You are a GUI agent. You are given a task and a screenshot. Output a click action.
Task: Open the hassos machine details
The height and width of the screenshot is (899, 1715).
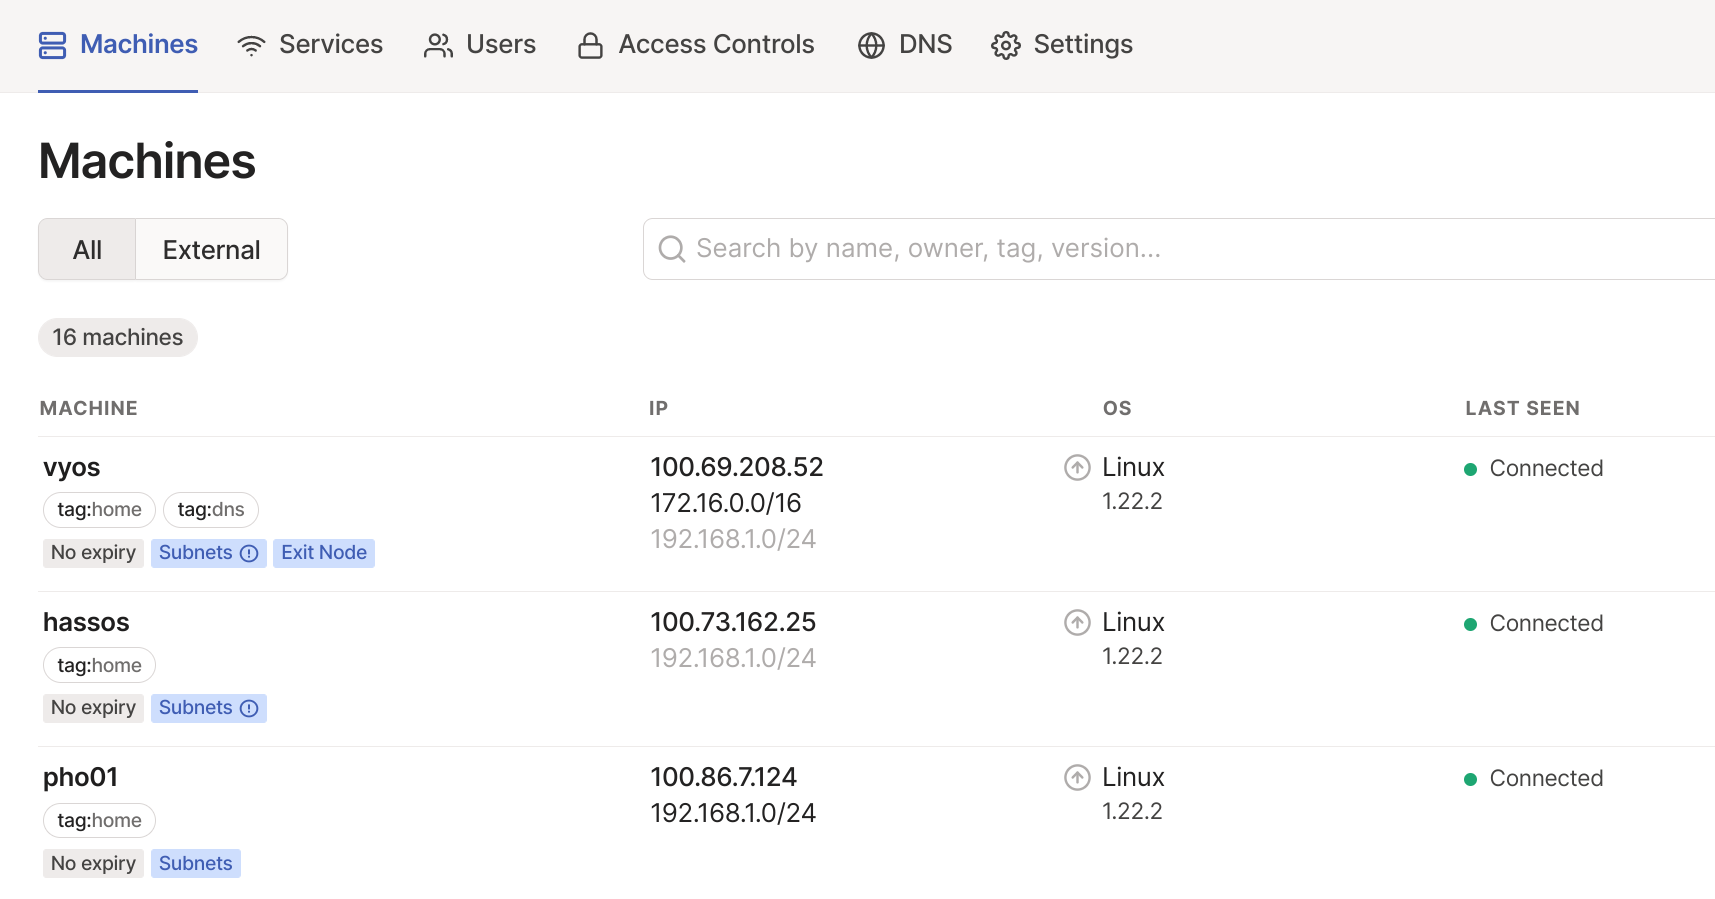(86, 622)
